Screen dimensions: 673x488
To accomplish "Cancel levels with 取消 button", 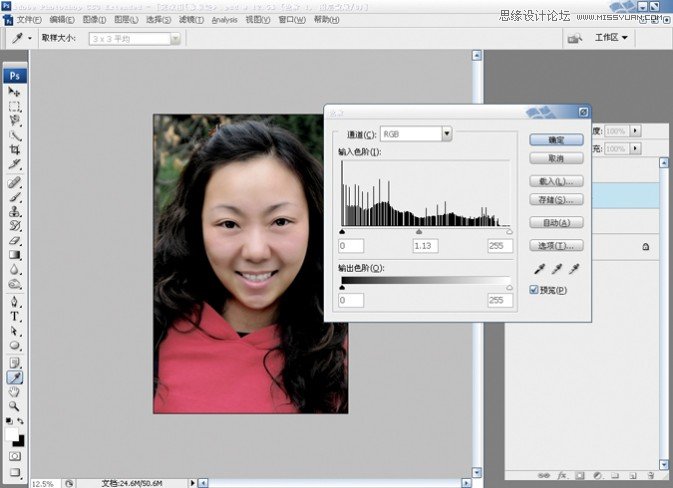I will [x=556, y=158].
